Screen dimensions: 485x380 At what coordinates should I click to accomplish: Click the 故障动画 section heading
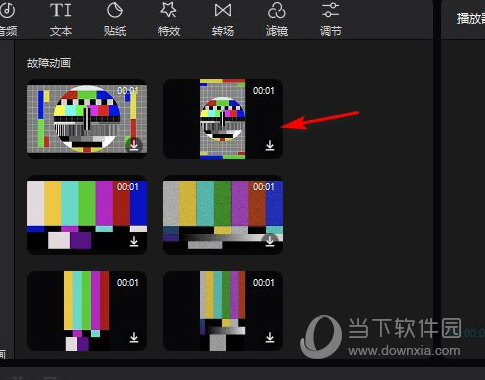pos(49,63)
